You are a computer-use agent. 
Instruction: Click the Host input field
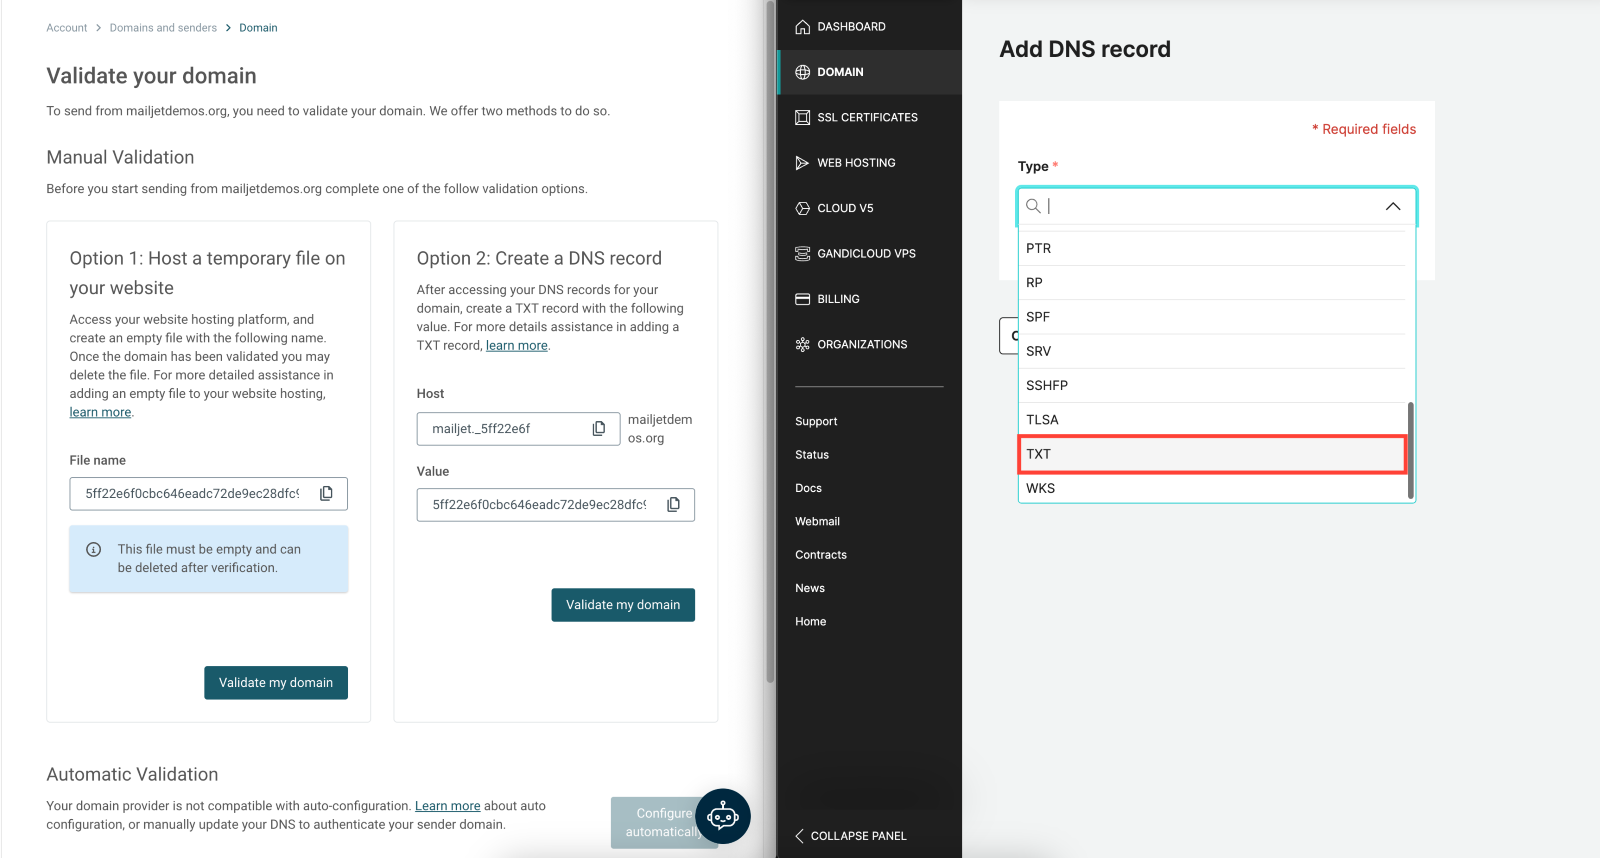tap(518, 429)
